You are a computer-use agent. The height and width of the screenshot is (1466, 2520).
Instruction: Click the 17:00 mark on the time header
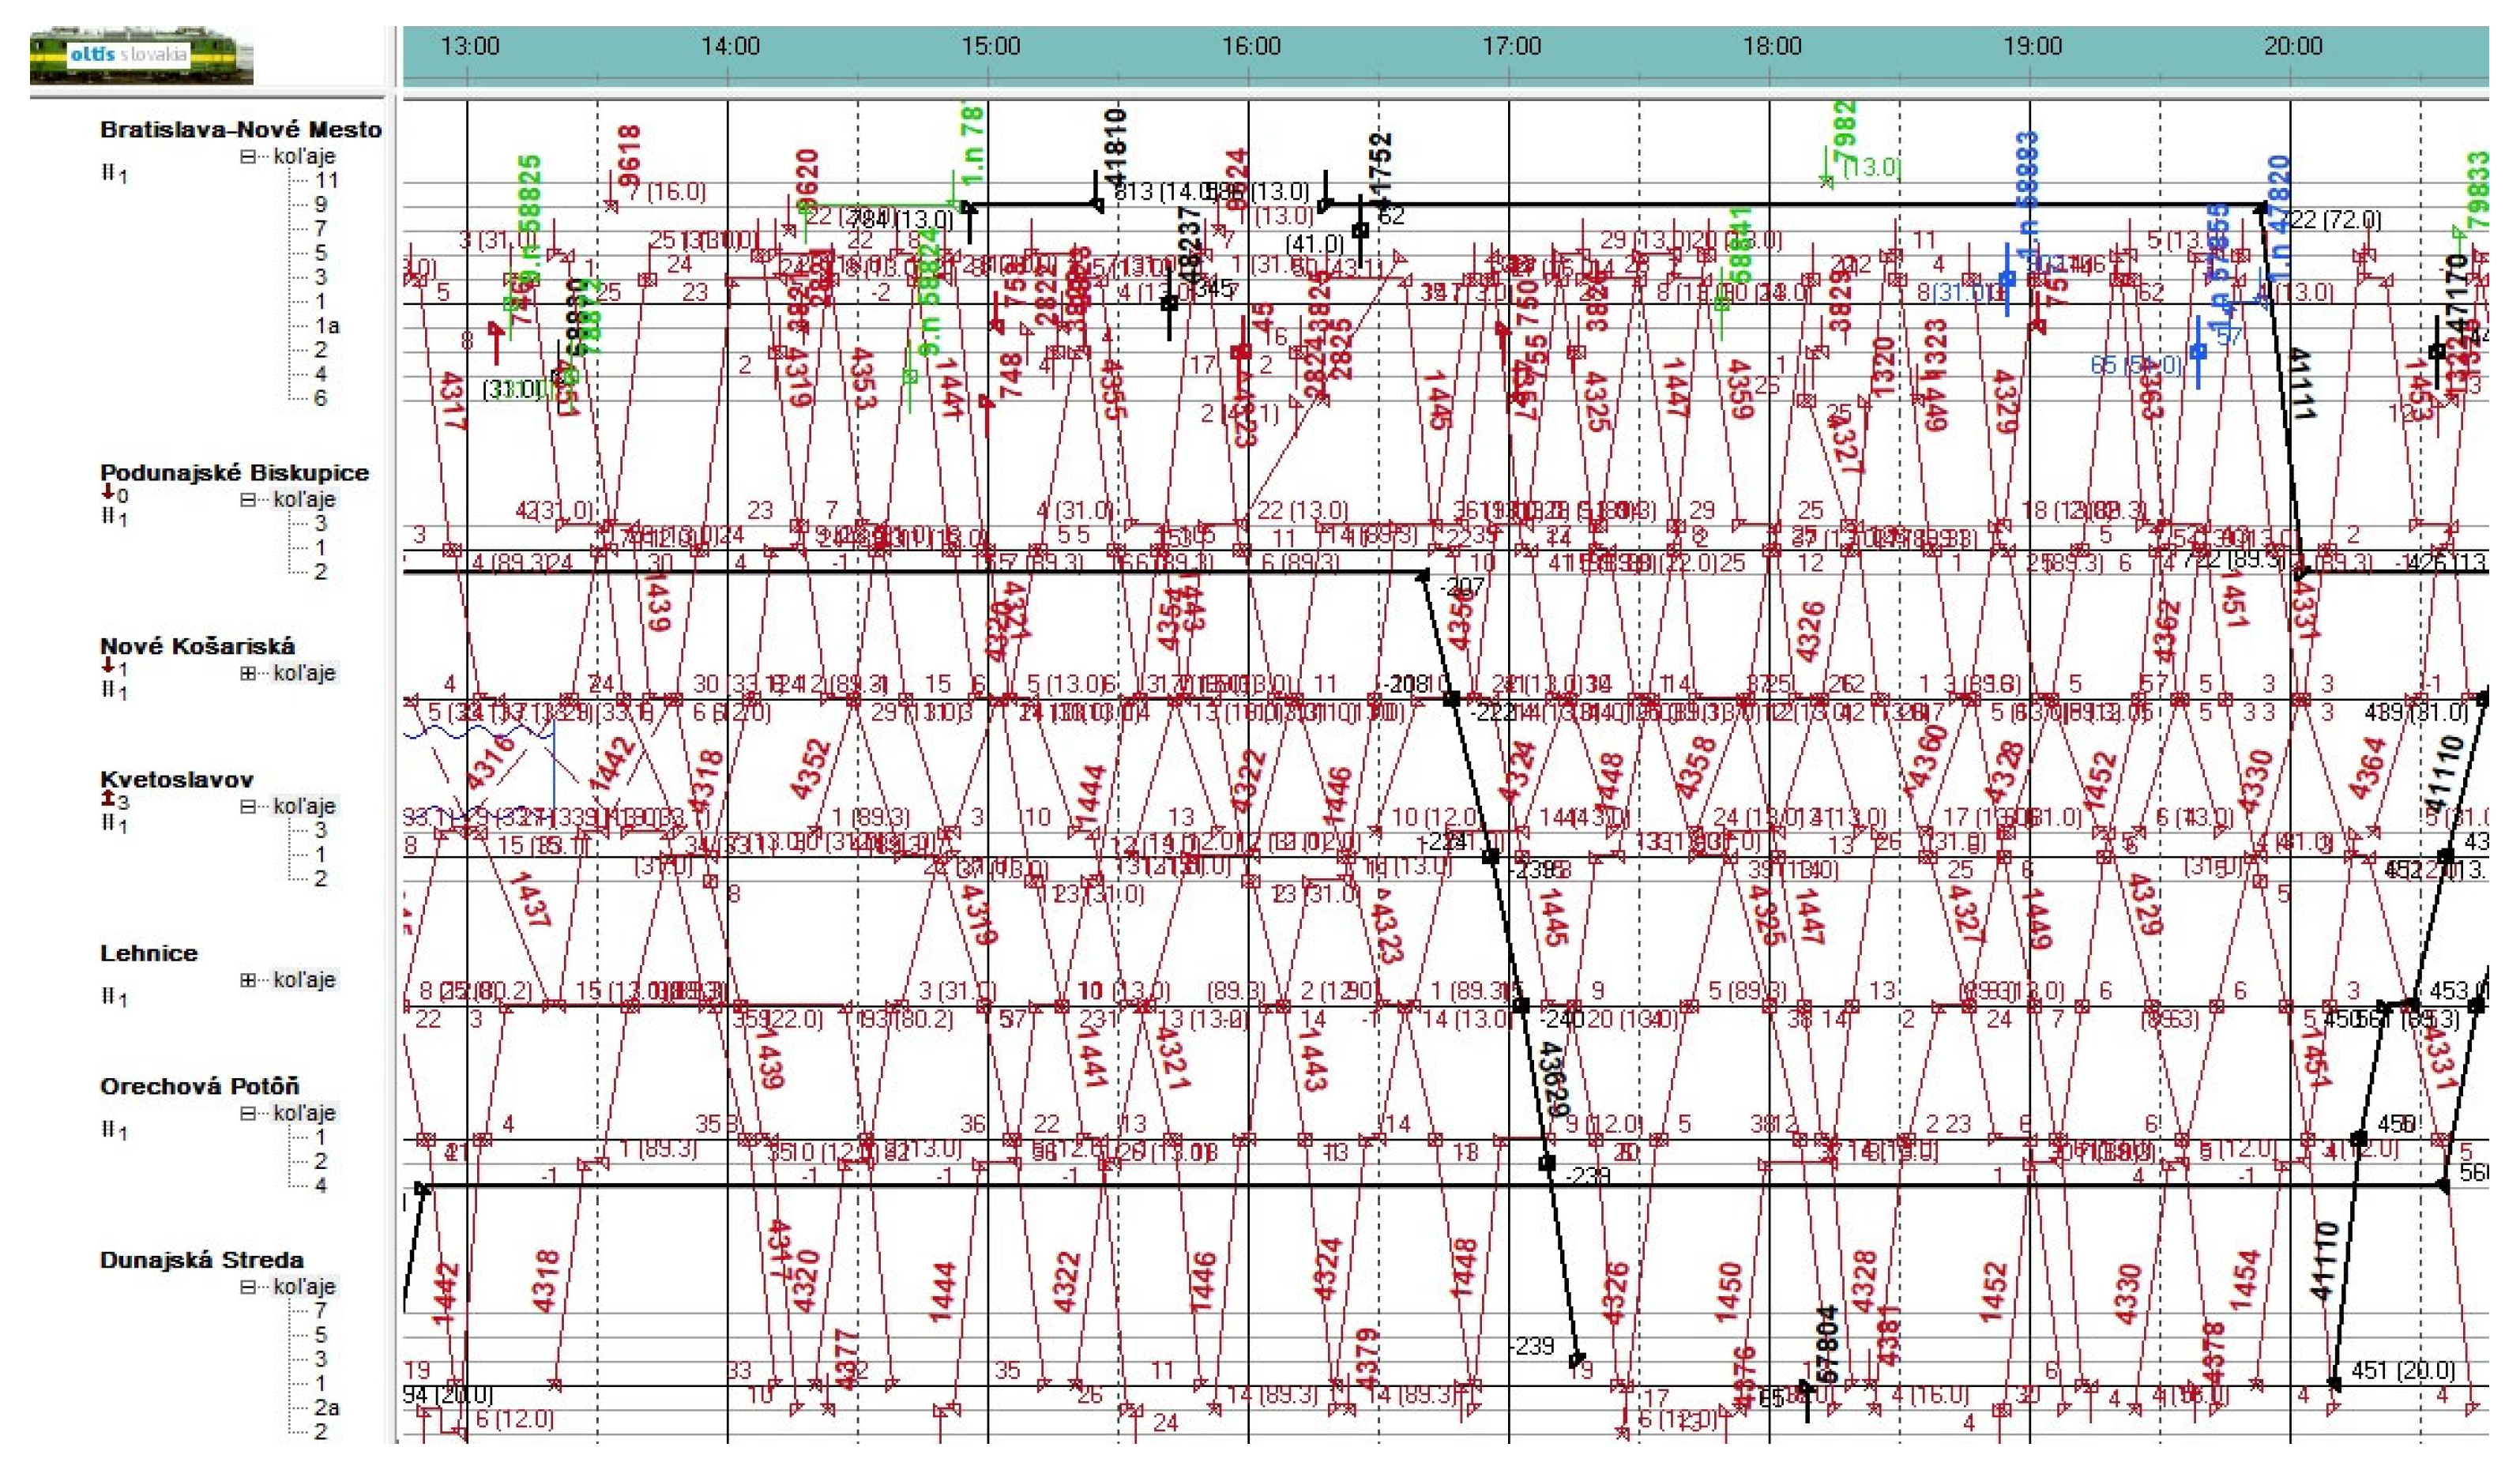1511,47
